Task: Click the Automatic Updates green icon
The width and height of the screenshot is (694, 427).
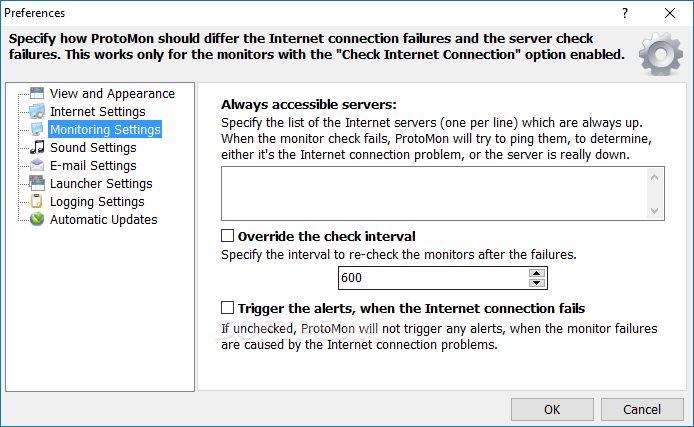Action: (37, 219)
